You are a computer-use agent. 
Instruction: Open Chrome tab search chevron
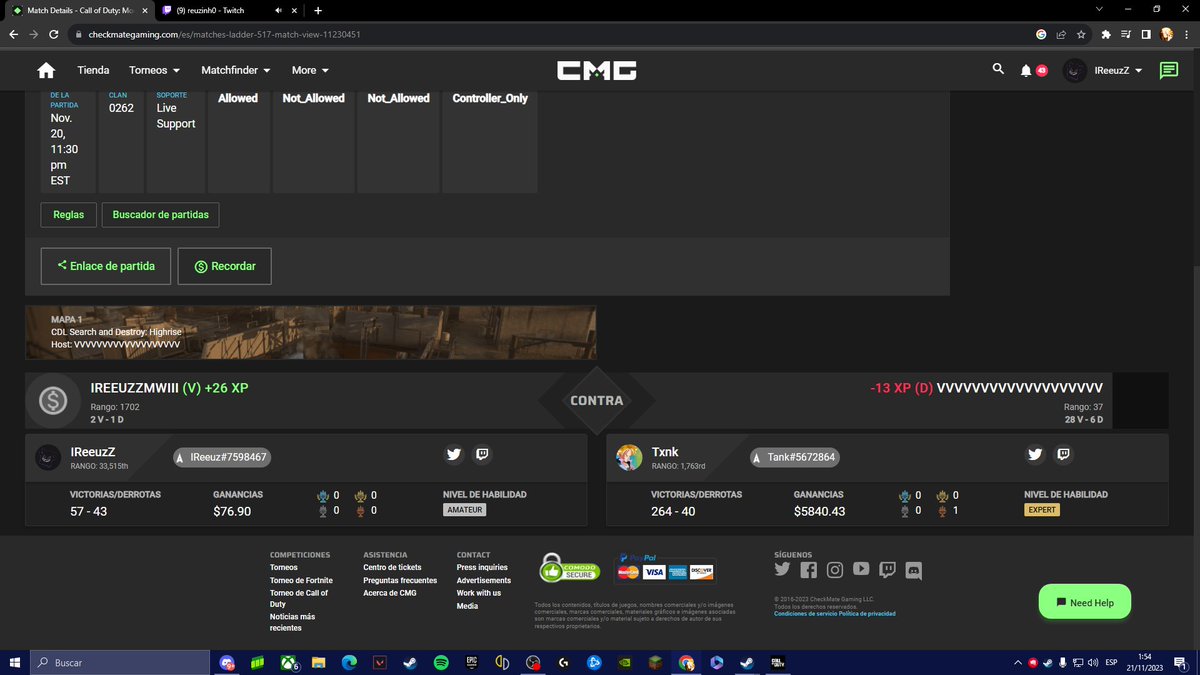click(1100, 10)
